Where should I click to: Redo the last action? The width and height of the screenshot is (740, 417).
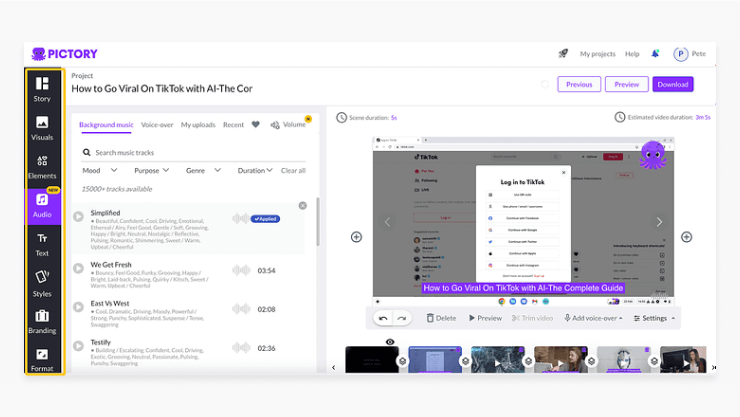point(402,318)
